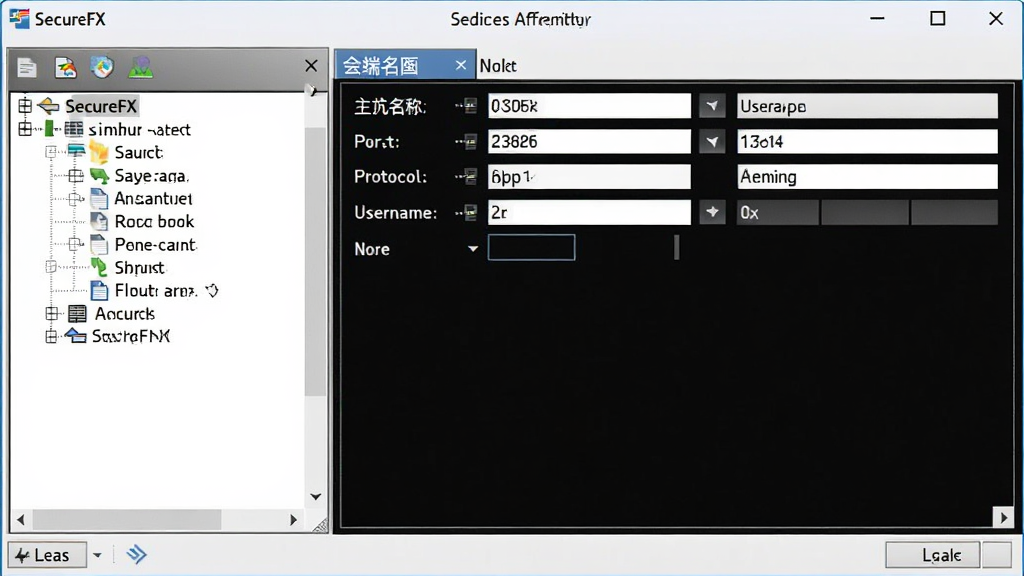Click the Username field containing 2r
Viewport: 1024px width, 576px height.
(x=589, y=212)
